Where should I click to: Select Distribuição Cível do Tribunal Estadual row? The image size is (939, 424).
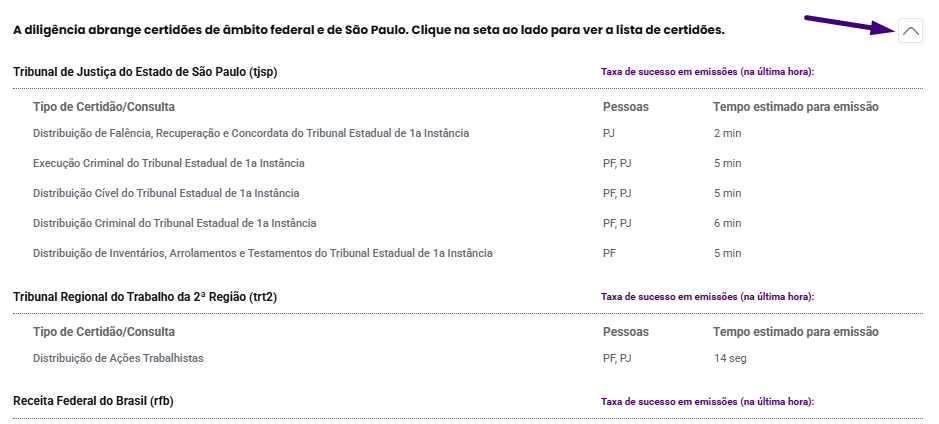[468, 193]
